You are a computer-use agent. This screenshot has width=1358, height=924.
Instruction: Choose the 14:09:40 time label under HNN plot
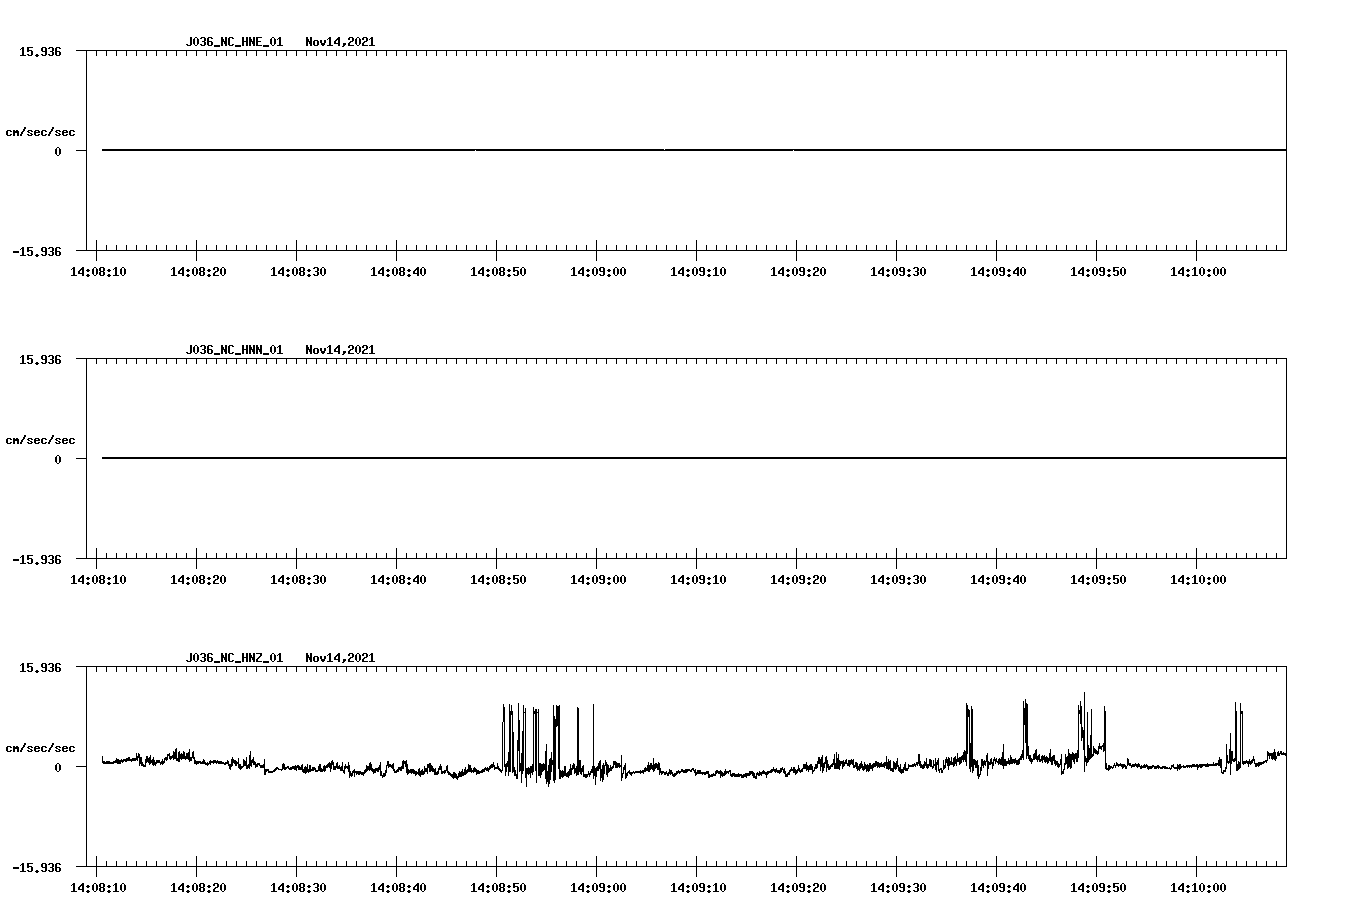coord(998,580)
